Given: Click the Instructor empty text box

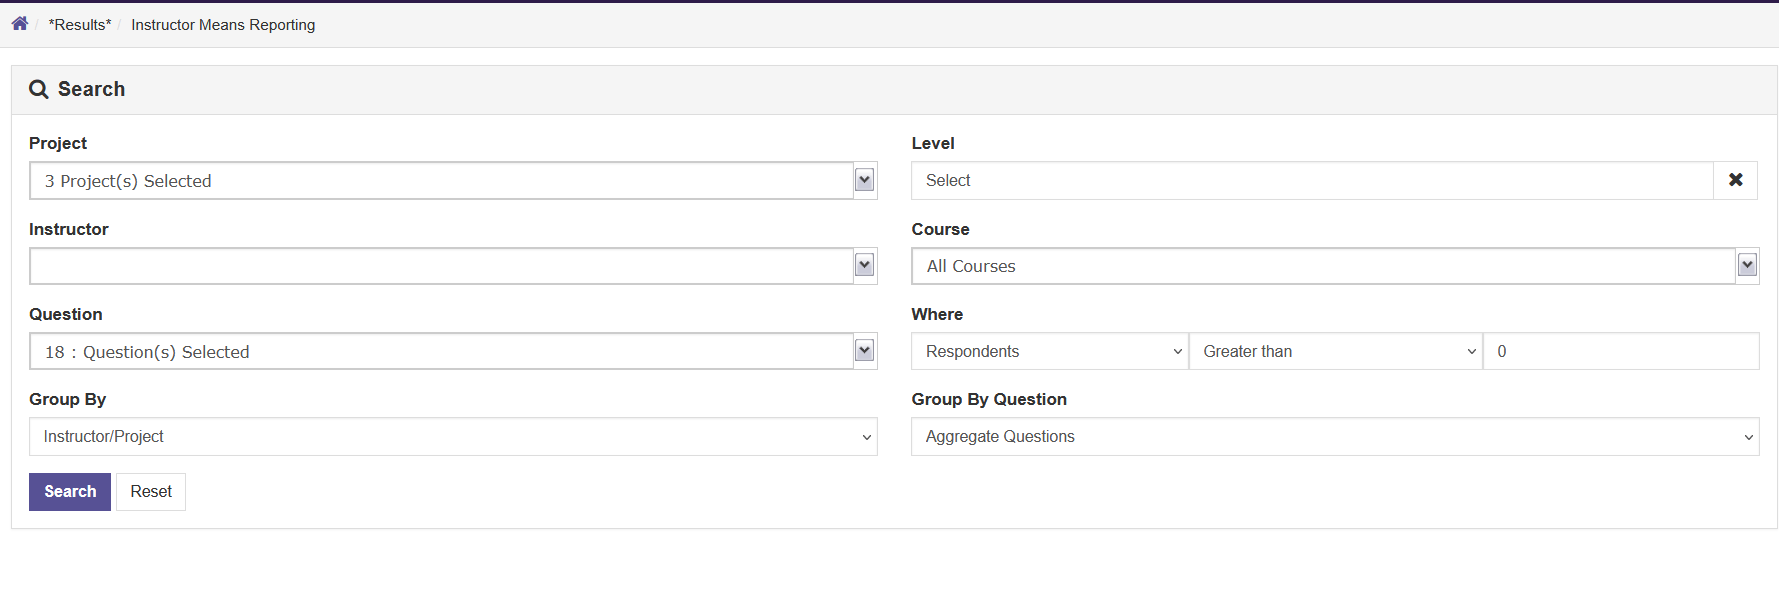Looking at the screenshot, I should (441, 266).
